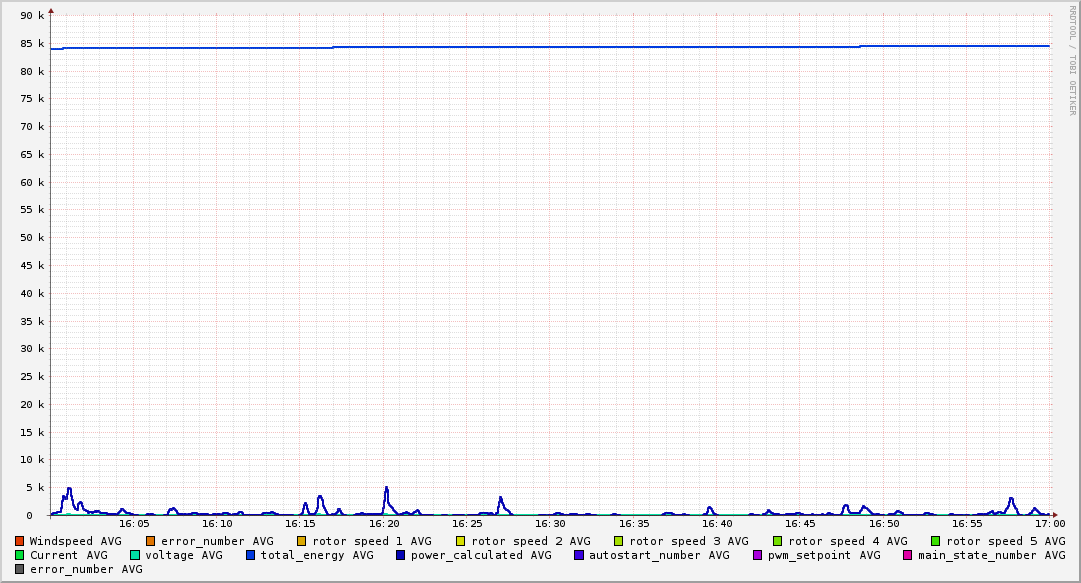Image resolution: width=1081 pixels, height=583 pixels.
Task: Click the autostart_number AVG legend text
Action: [659, 555]
